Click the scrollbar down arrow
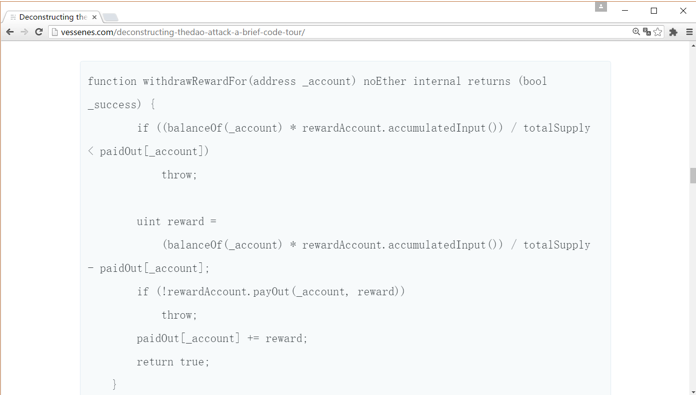 [x=693, y=391]
